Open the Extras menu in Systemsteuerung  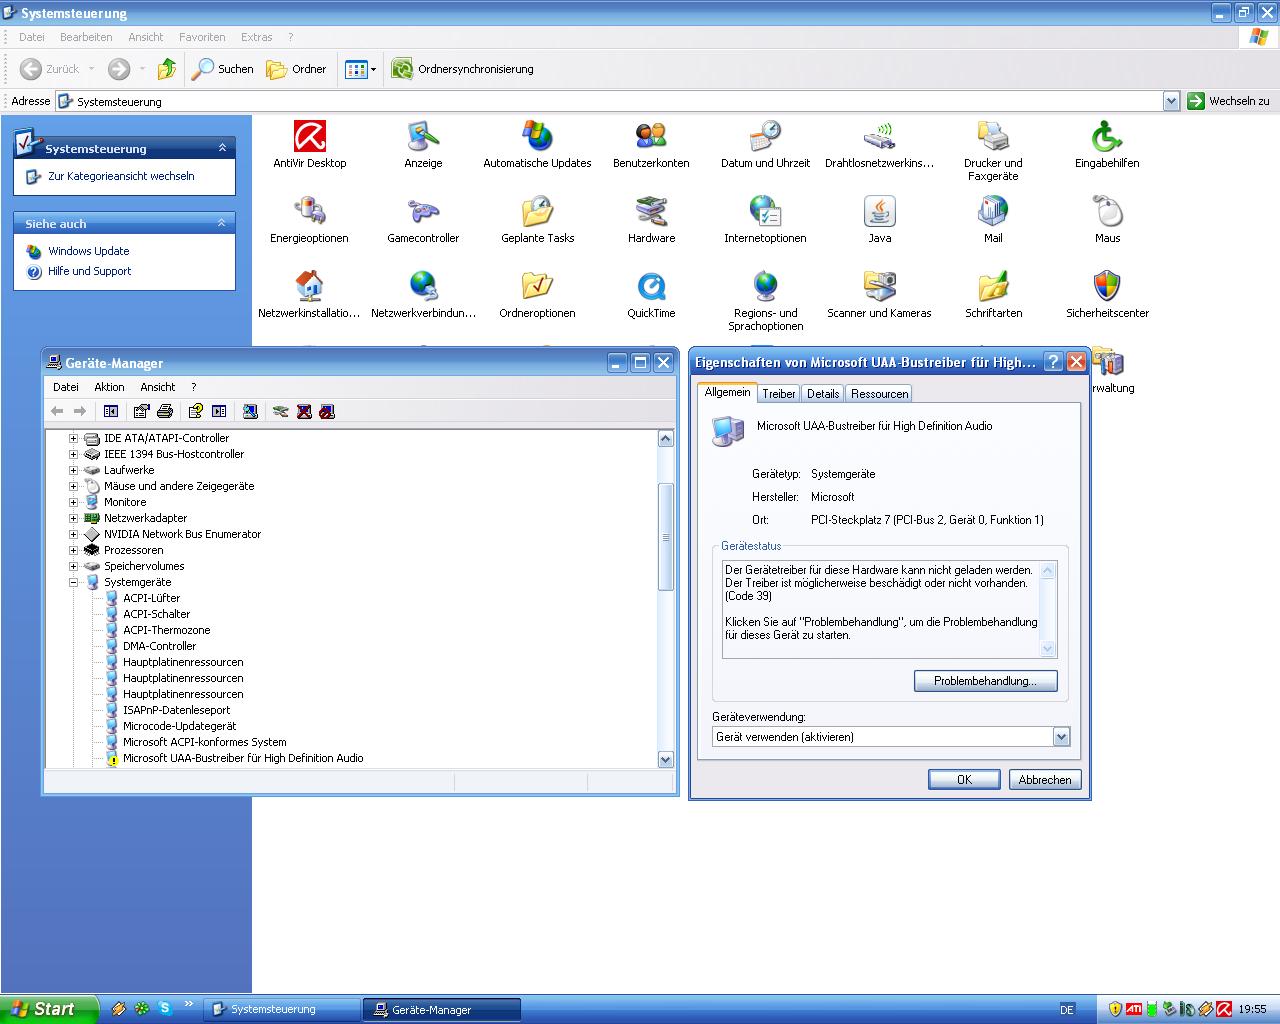pyautogui.click(x=256, y=37)
